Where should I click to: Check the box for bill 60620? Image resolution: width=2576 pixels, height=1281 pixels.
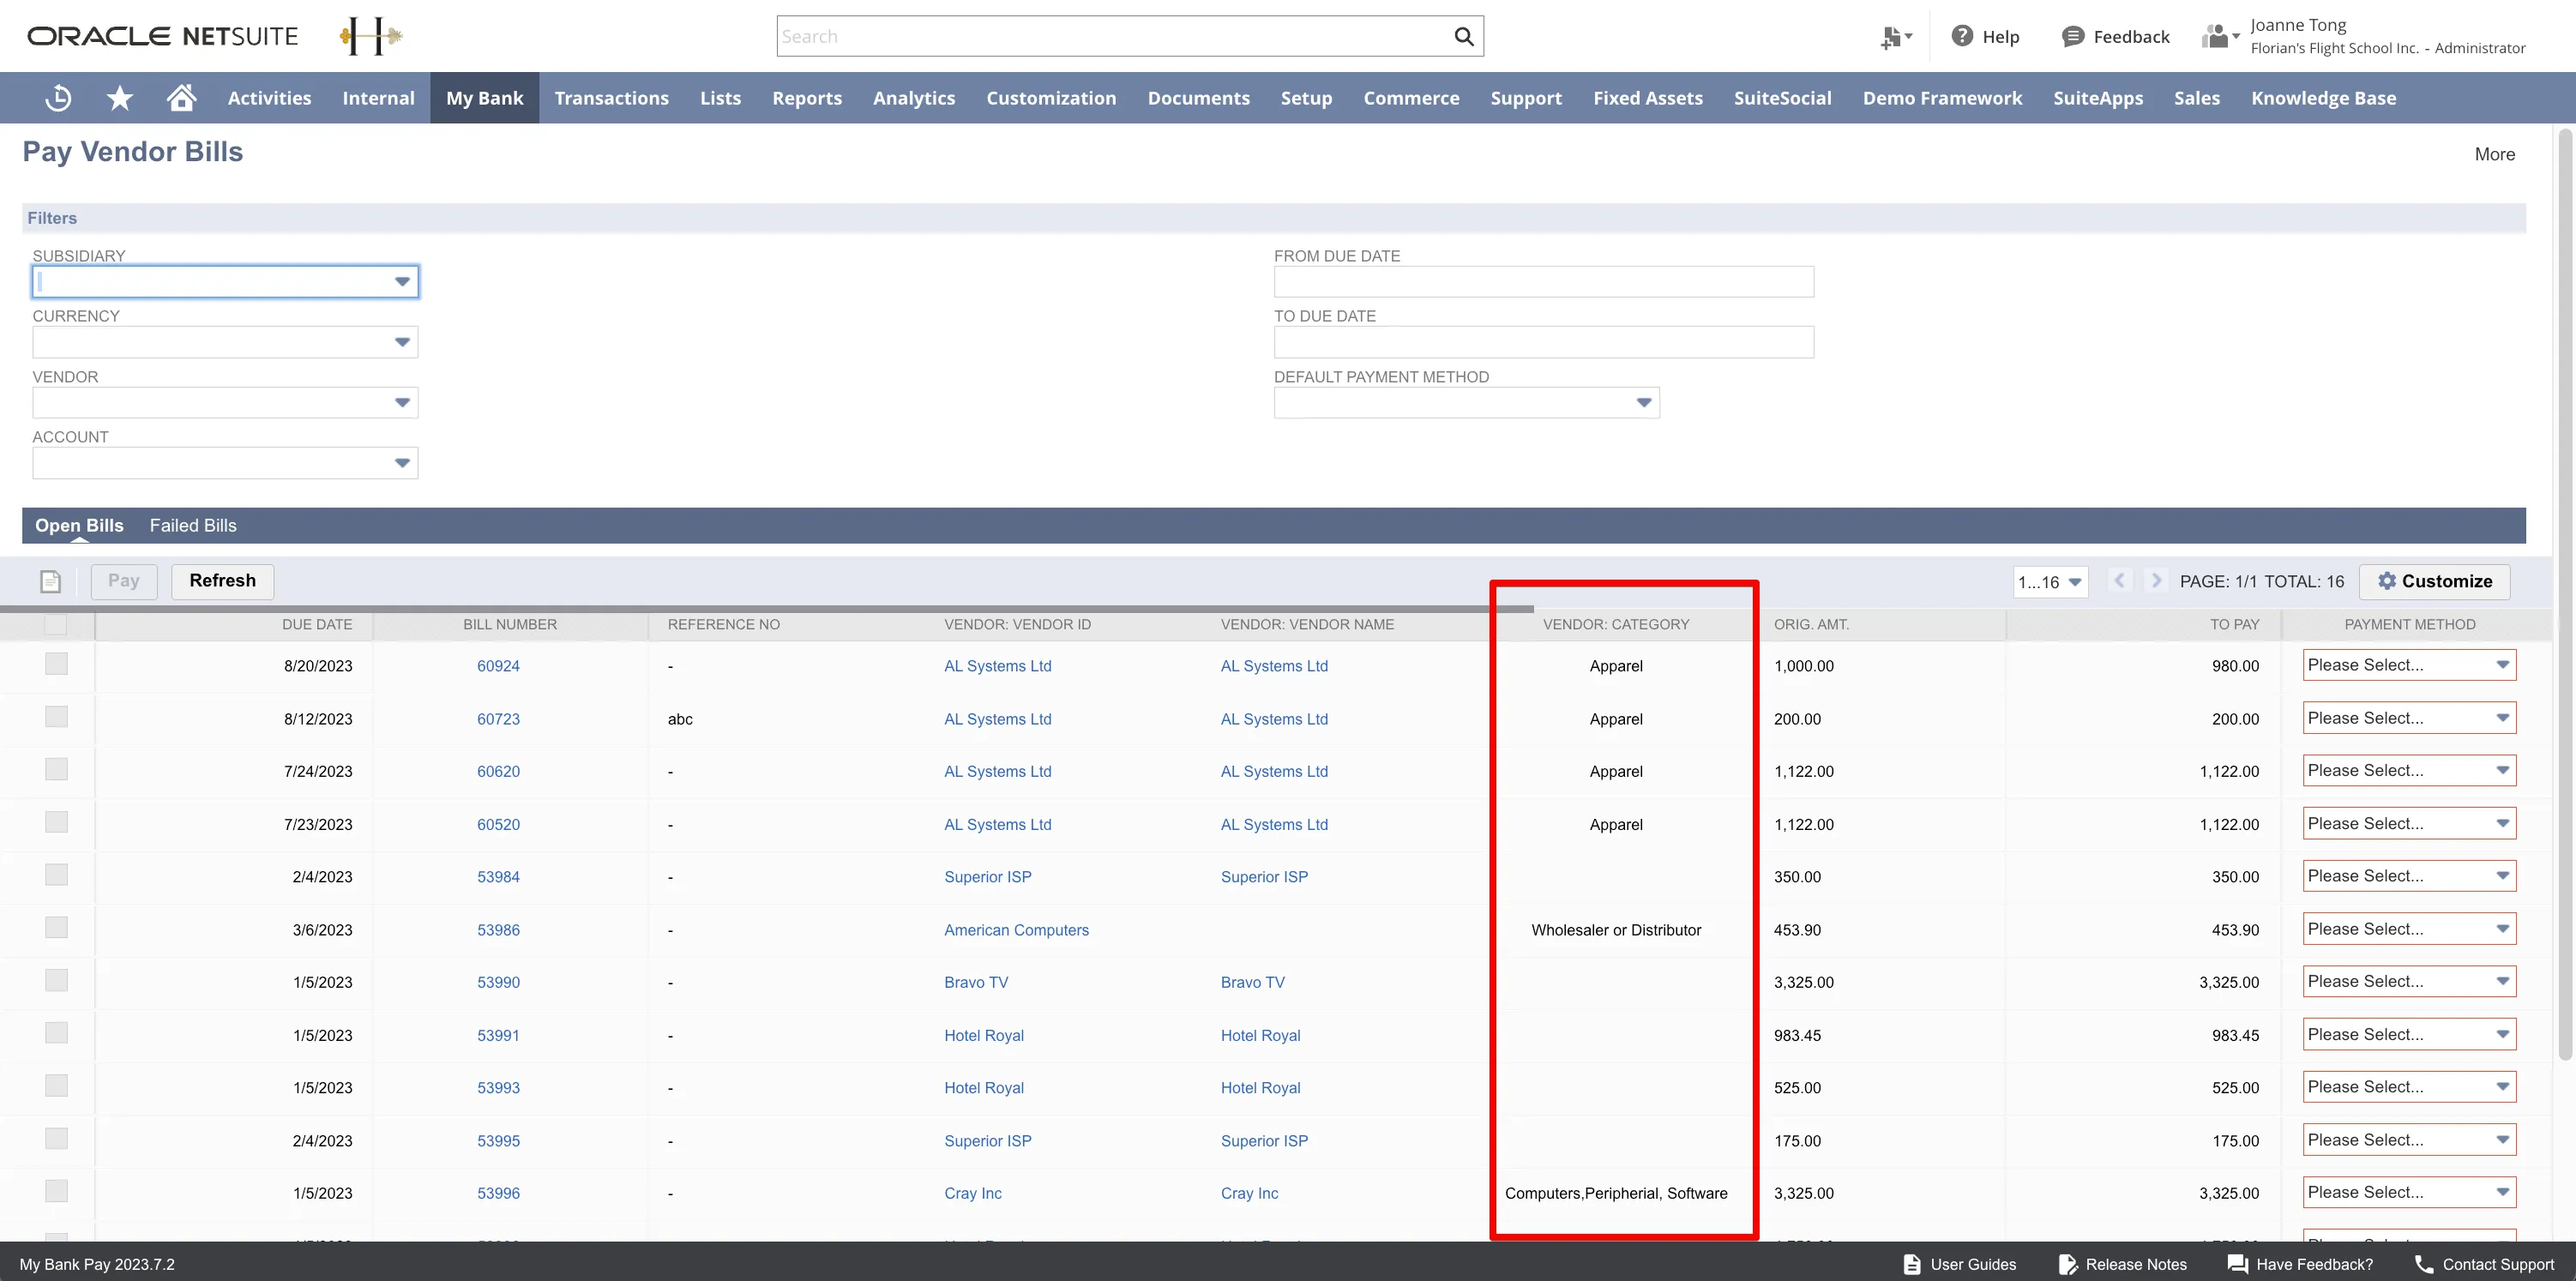56,769
